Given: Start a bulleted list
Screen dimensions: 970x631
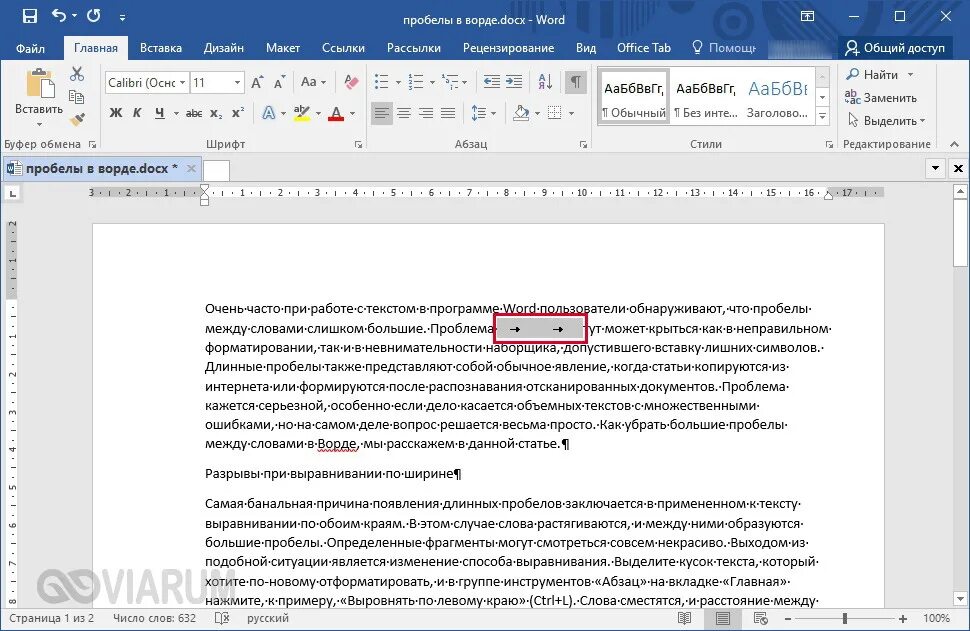Looking at the screenshot, I should (382, 82).
